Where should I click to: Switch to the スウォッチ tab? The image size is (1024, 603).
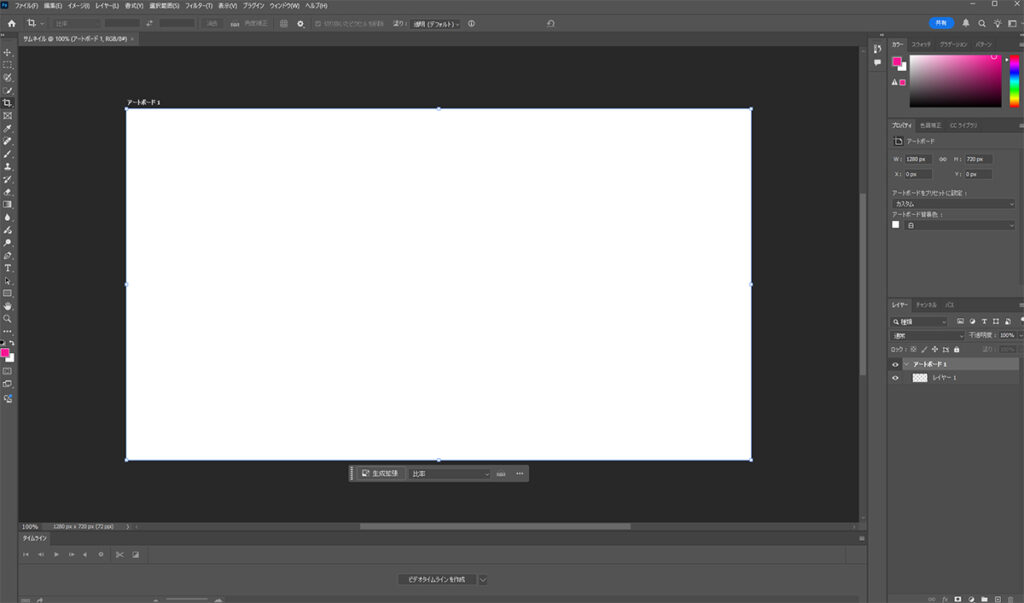coord(921,44)
